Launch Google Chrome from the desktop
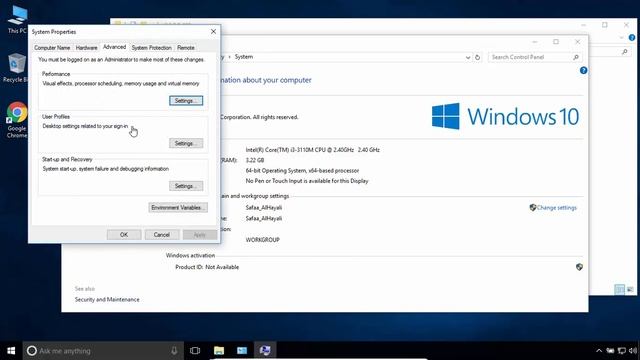Image resolution: width=640 pixels, height=360 pixels. click(16, 119)
